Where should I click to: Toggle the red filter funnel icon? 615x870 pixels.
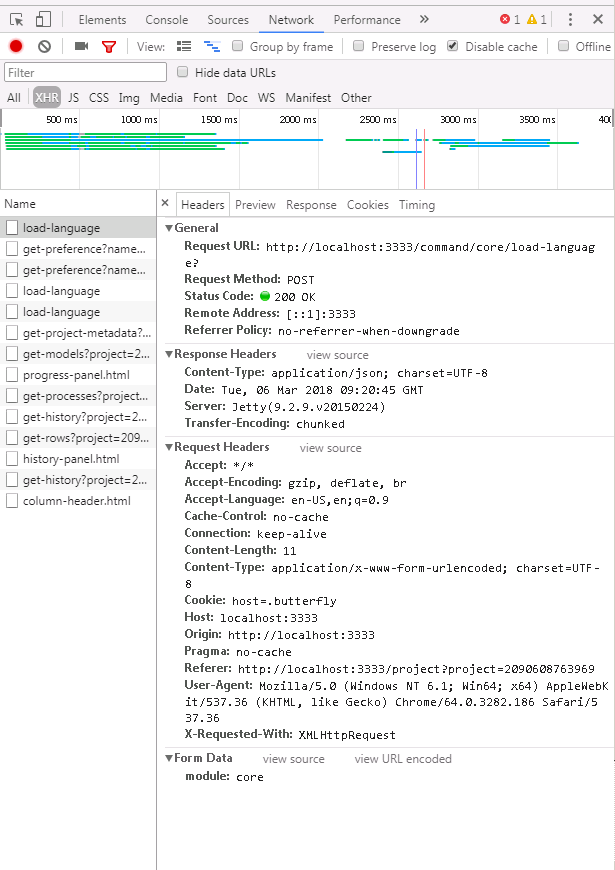pyautogui.click(x=109, y=46)
